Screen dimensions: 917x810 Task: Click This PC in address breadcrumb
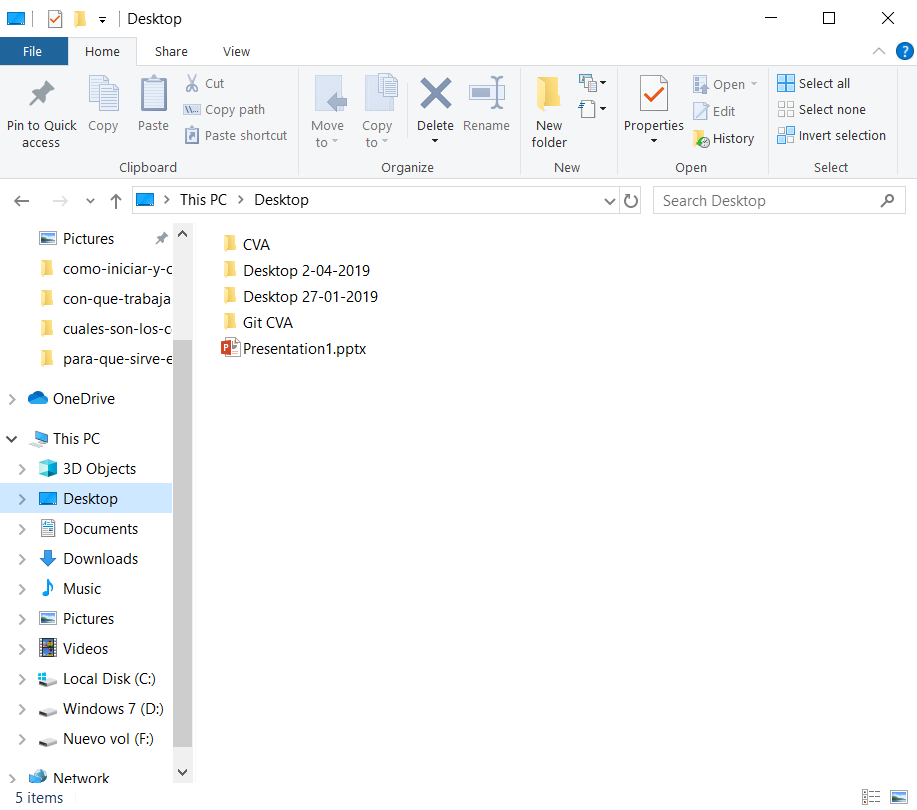tap(203, 200)
